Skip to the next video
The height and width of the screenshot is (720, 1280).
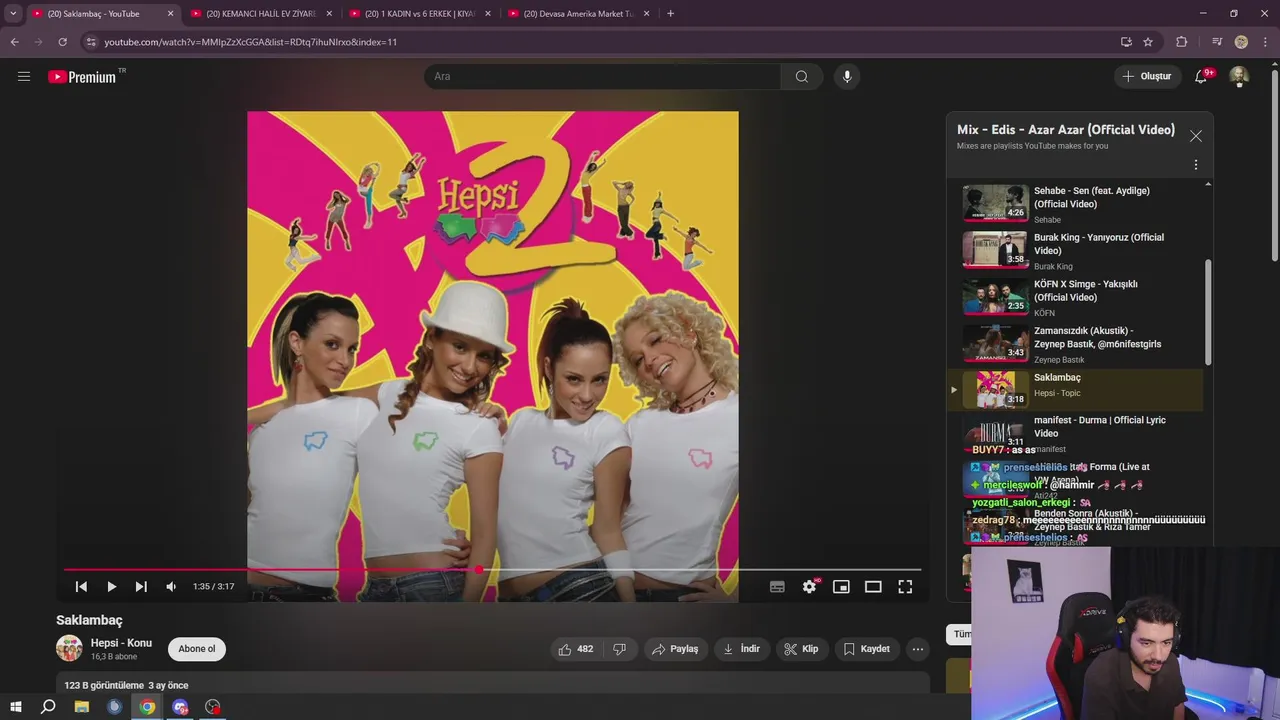[x=141, y=587]
